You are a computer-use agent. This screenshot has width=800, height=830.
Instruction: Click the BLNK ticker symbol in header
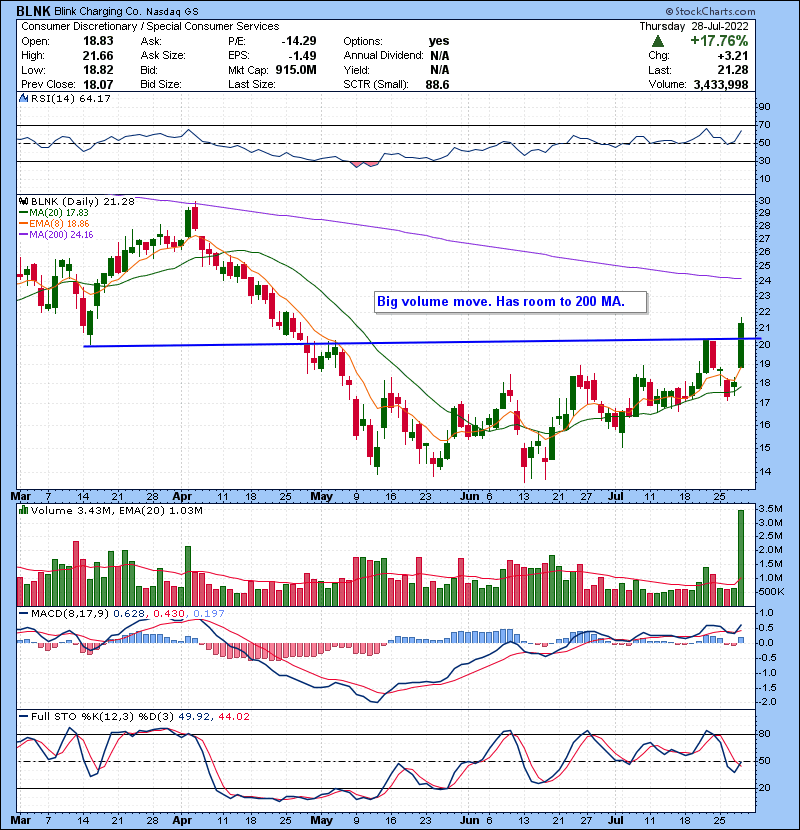pyautogui.click(x=33, y=11)
